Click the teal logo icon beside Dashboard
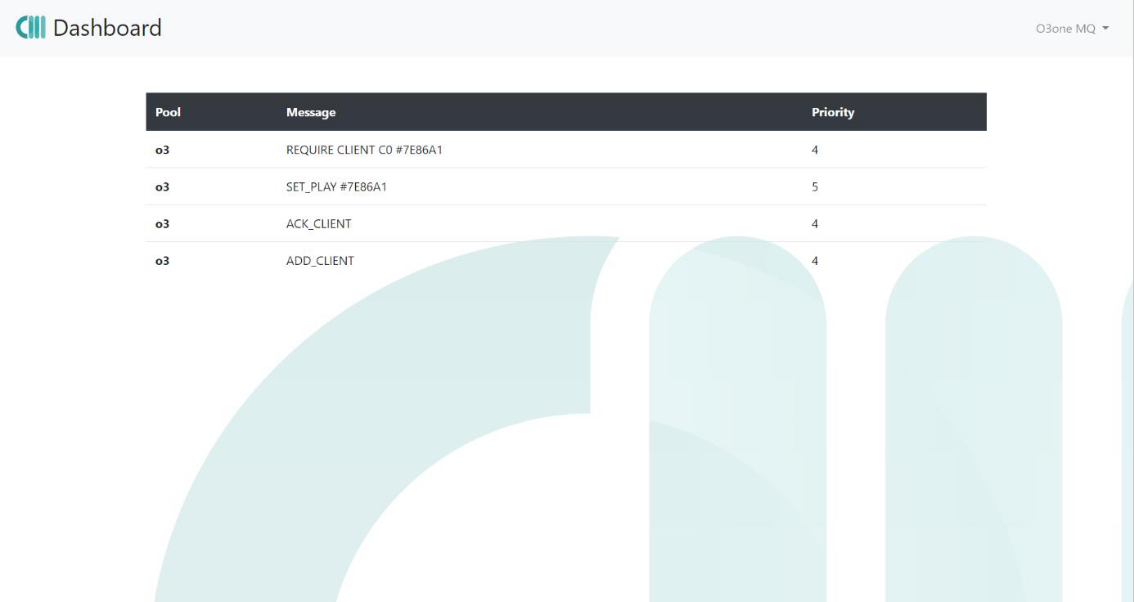This screenshot has width=1134, height=602. [31, 28]
